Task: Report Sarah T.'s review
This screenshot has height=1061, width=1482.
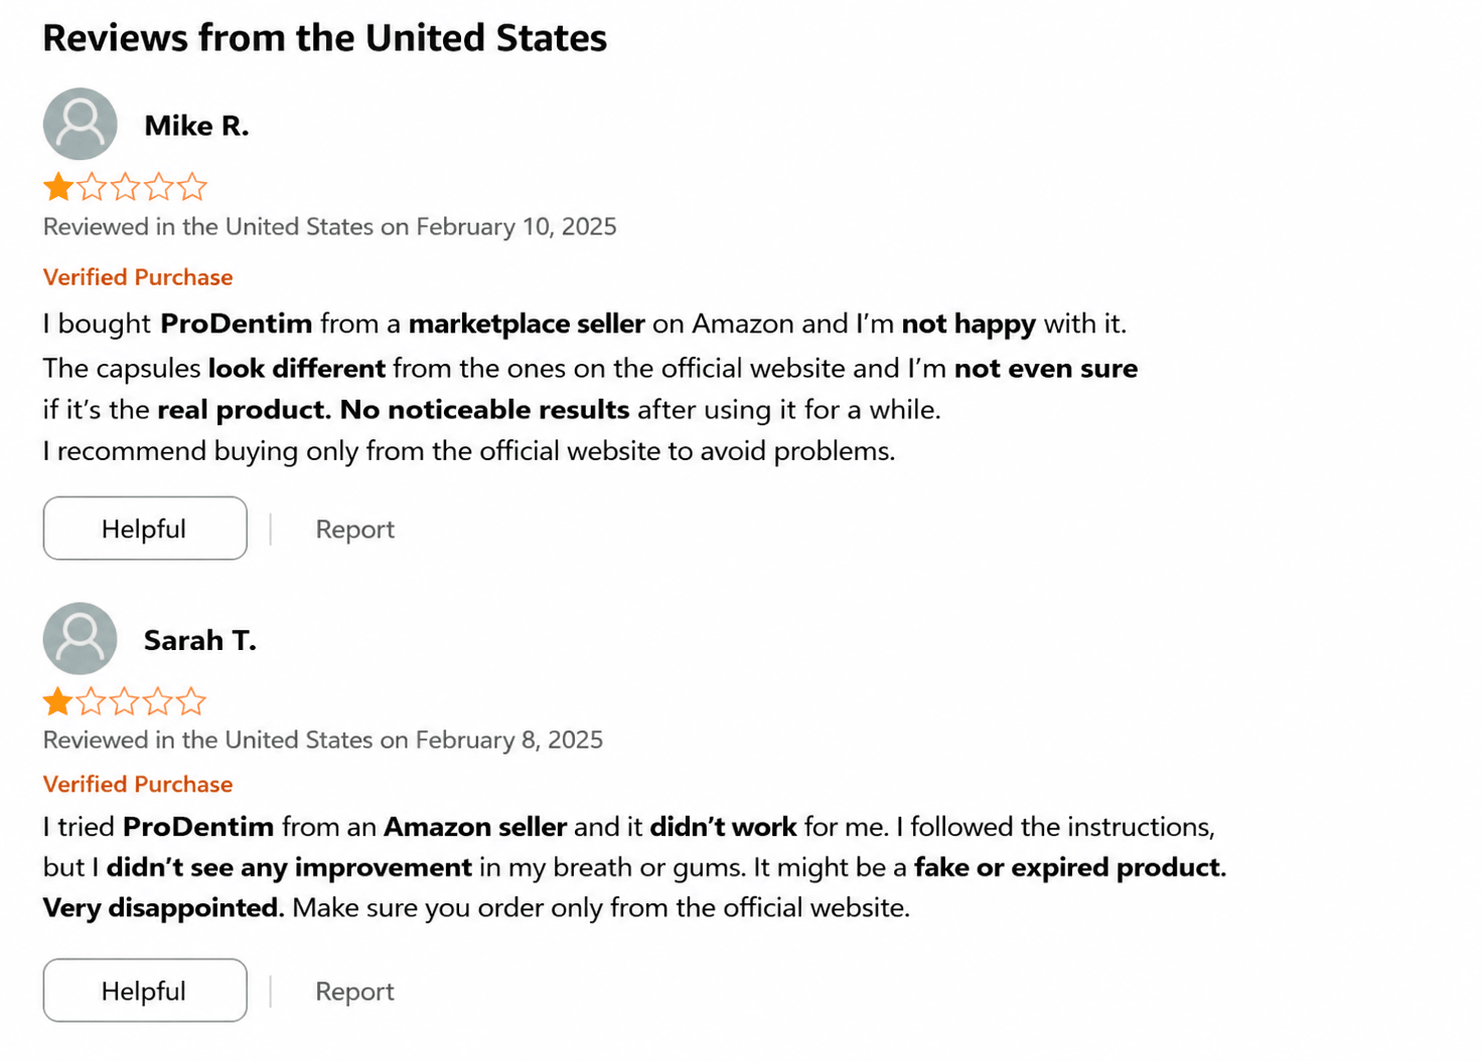Action: 355,991
